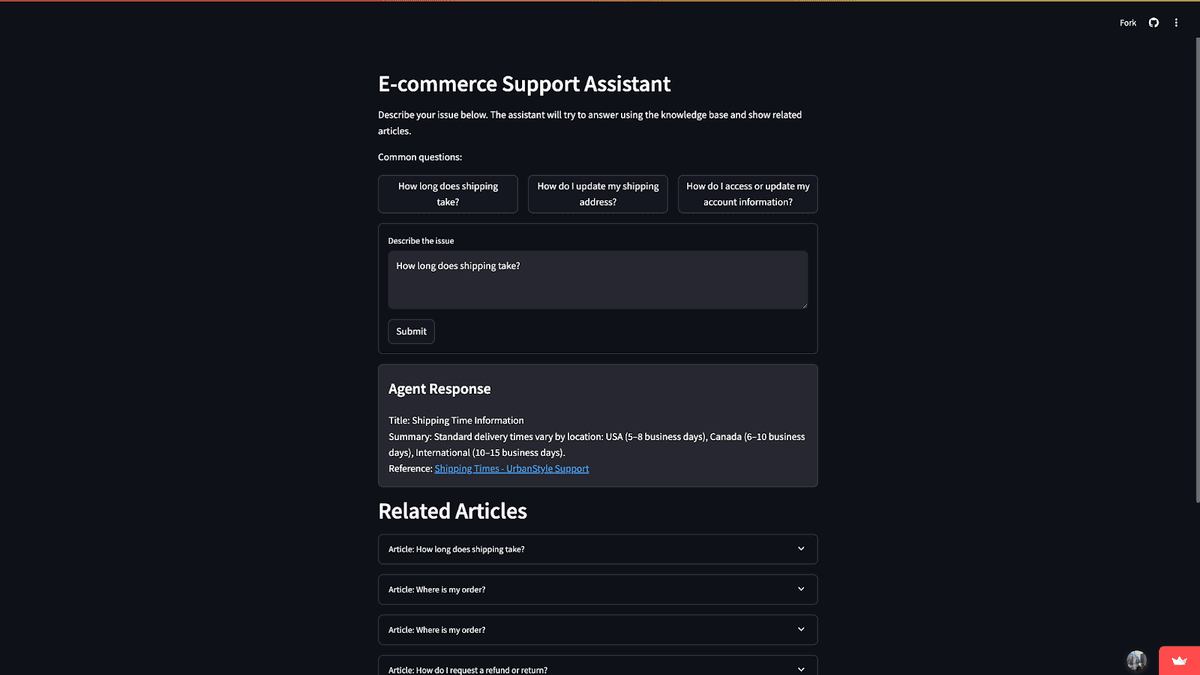The width and height of the screenshot is (1200, 675).
Task: Open the Shipping Times - UrbanStyle Support link
Action: coord(511,469)
